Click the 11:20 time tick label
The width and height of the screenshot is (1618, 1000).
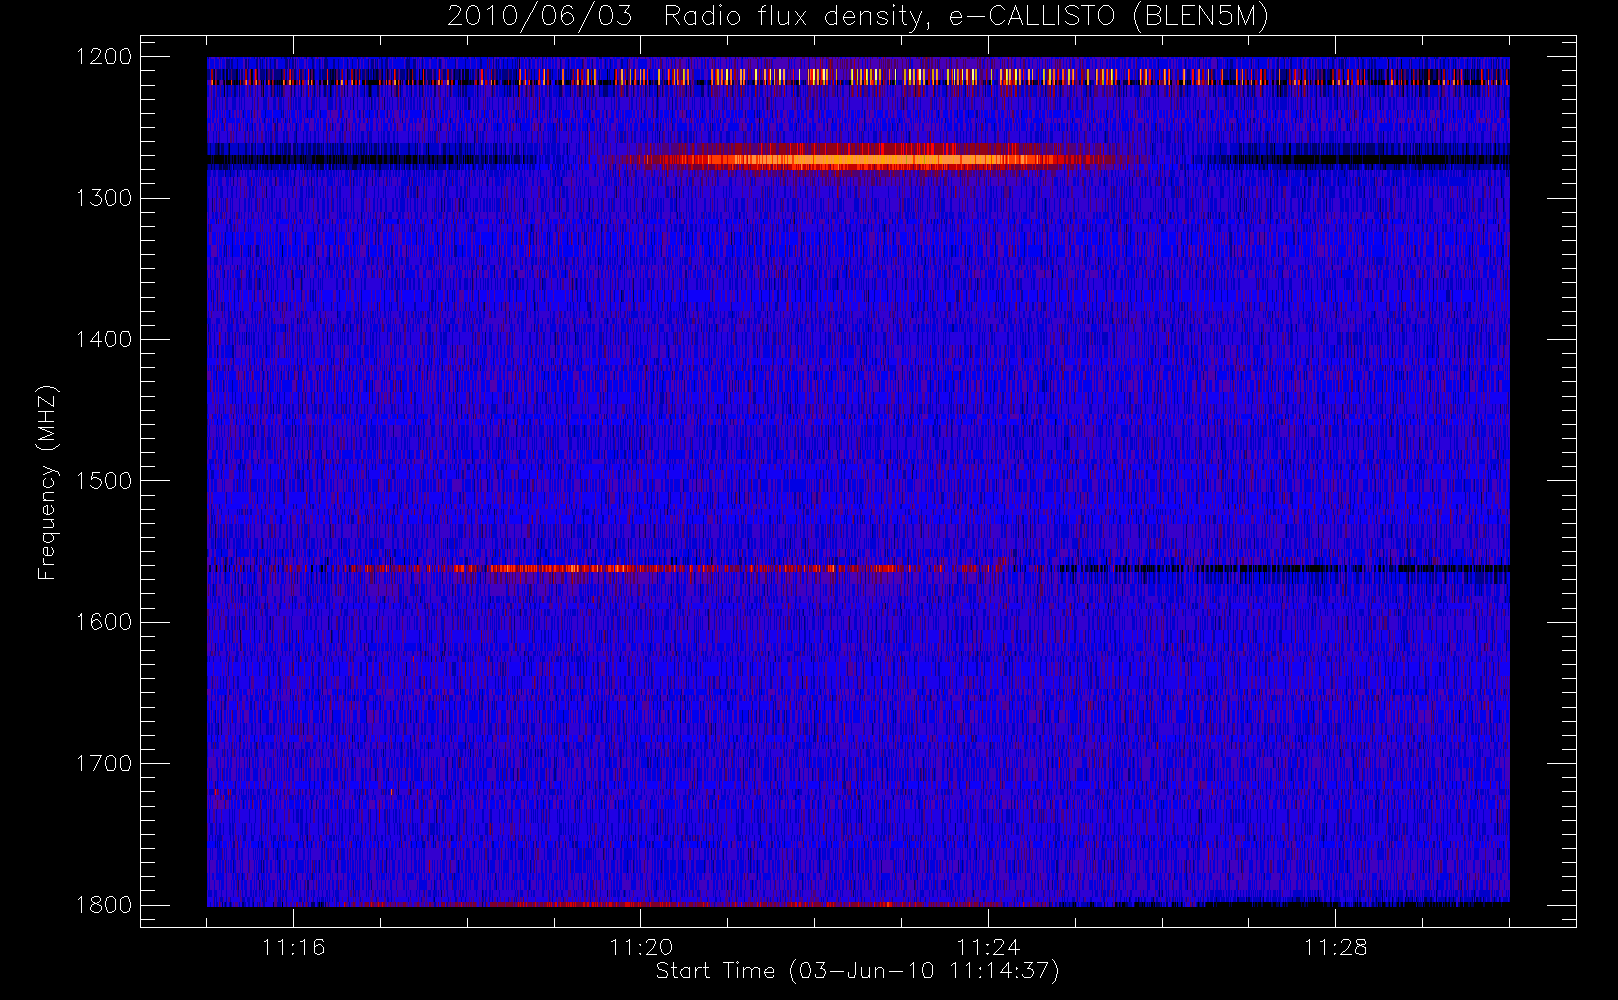(641, 947)
